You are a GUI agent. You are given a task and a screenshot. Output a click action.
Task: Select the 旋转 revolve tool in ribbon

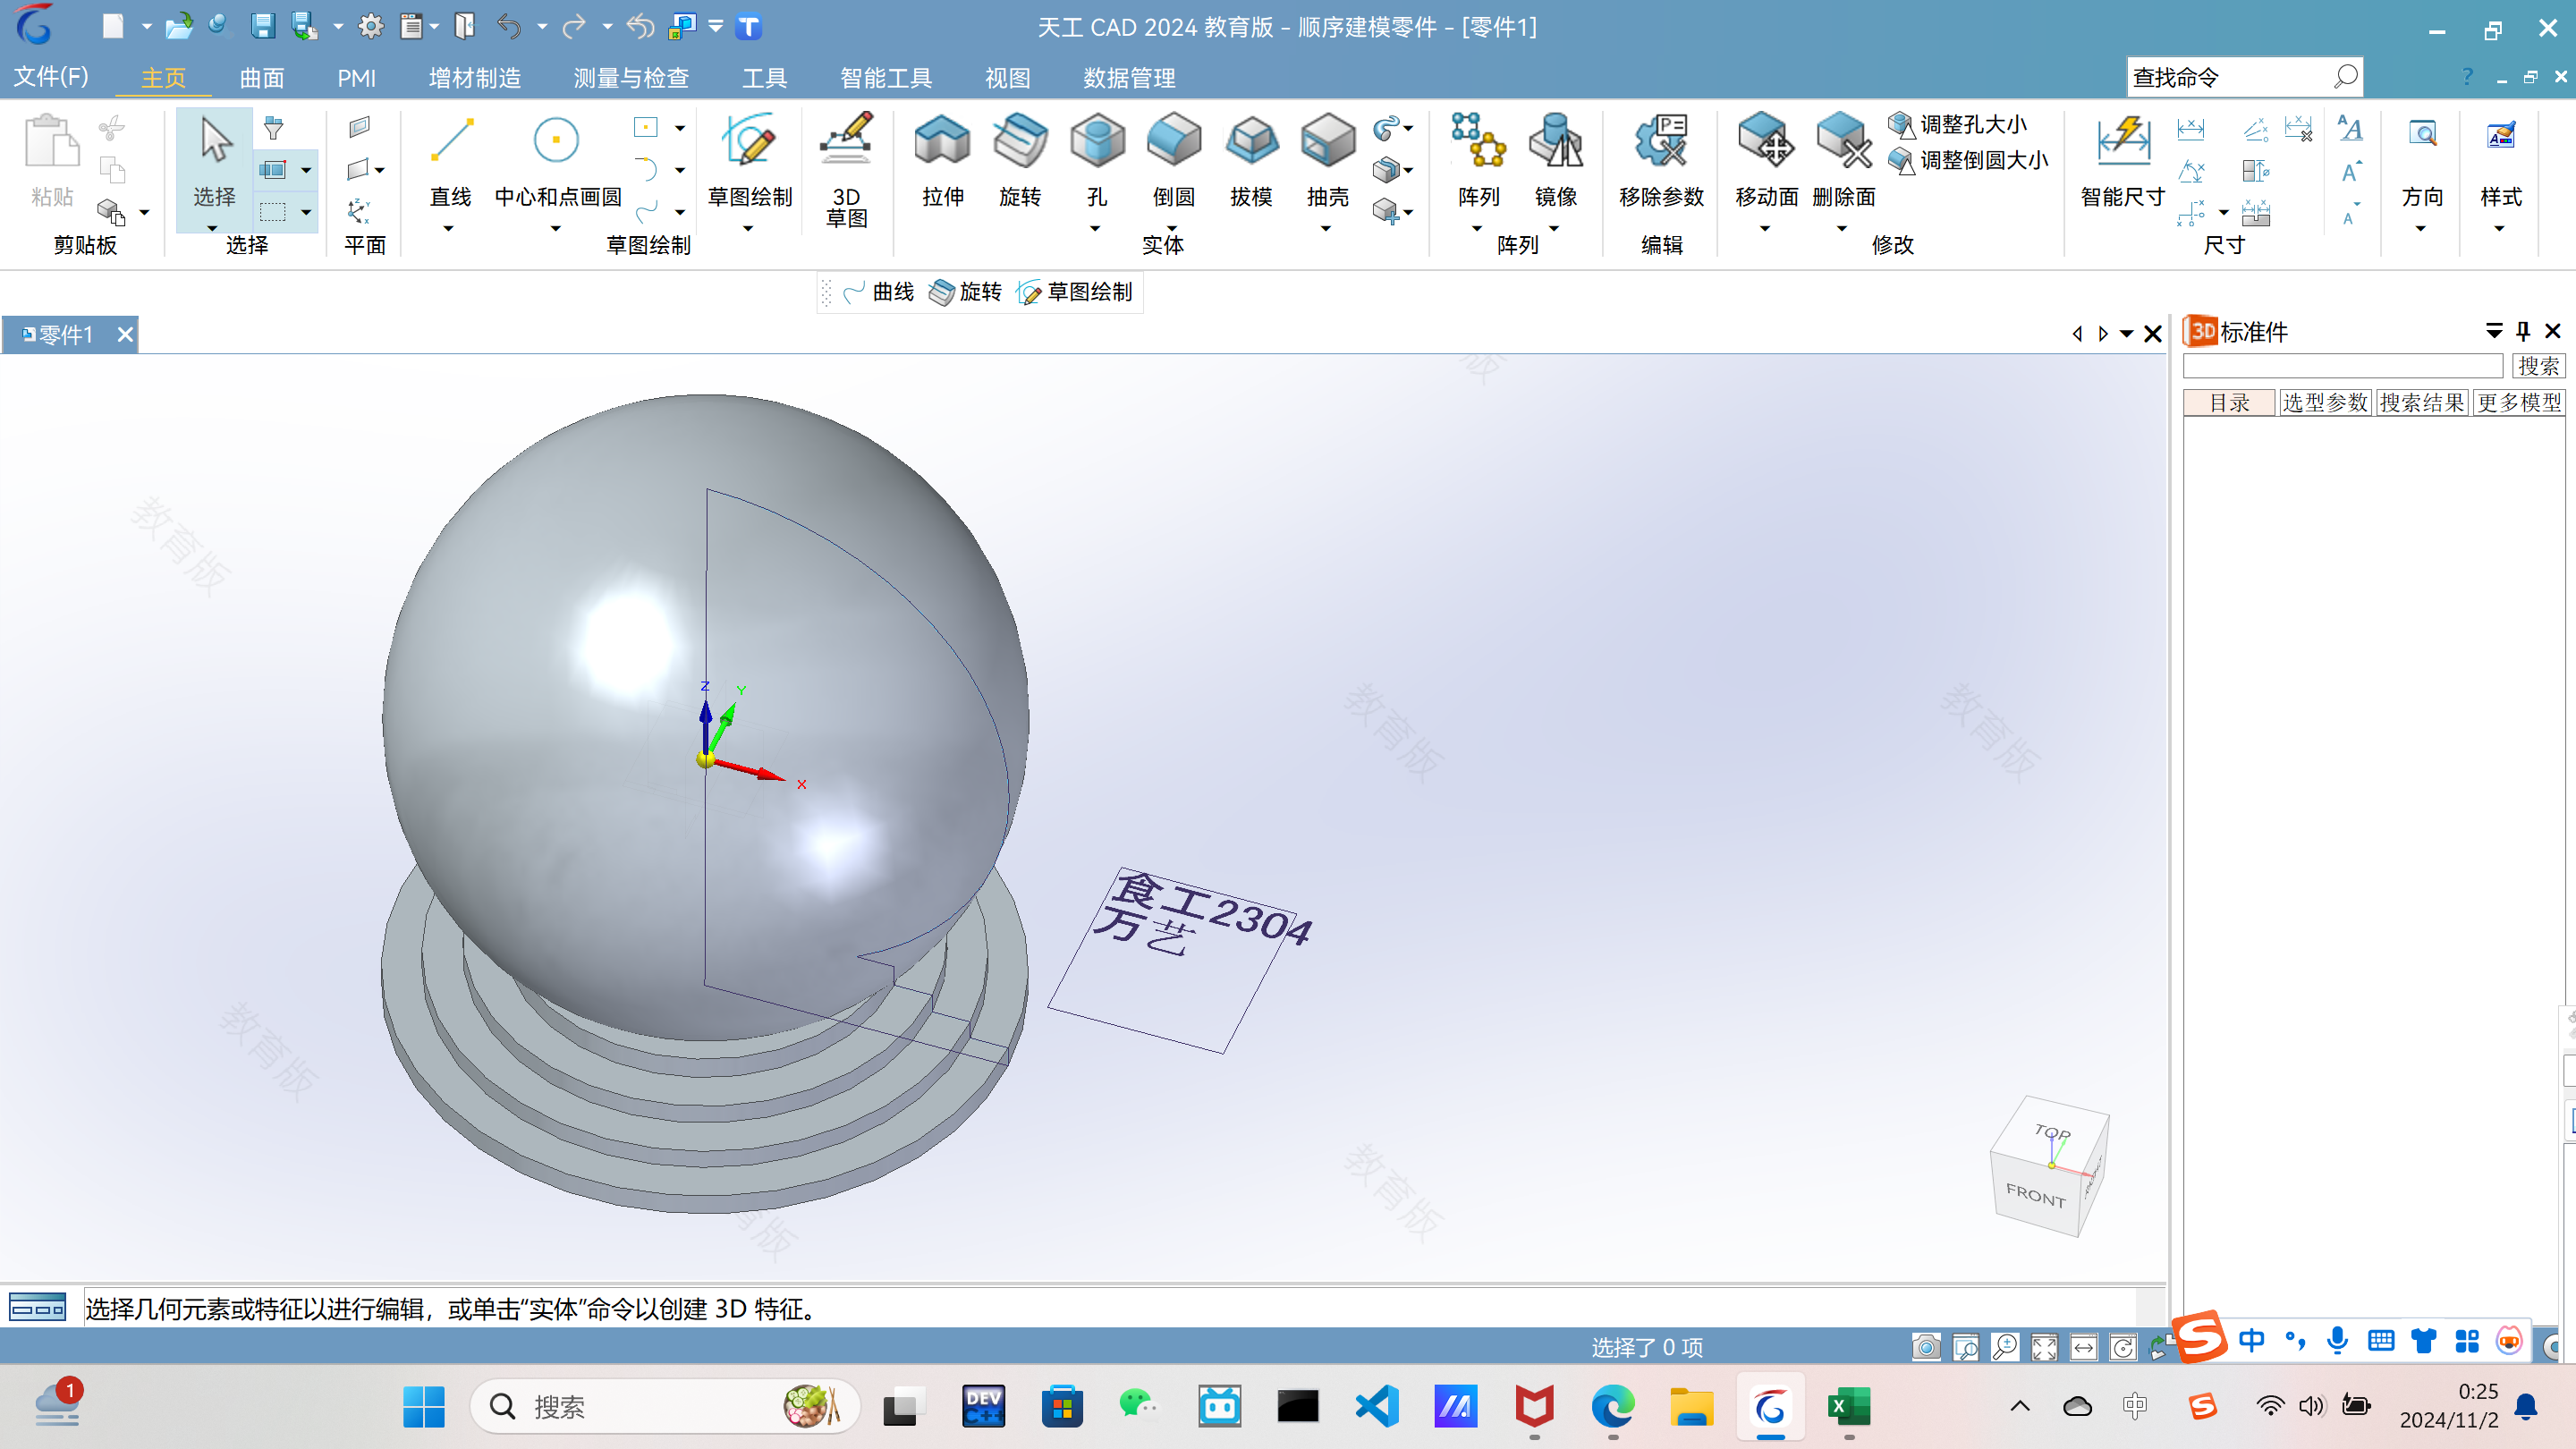point(1019,160)
